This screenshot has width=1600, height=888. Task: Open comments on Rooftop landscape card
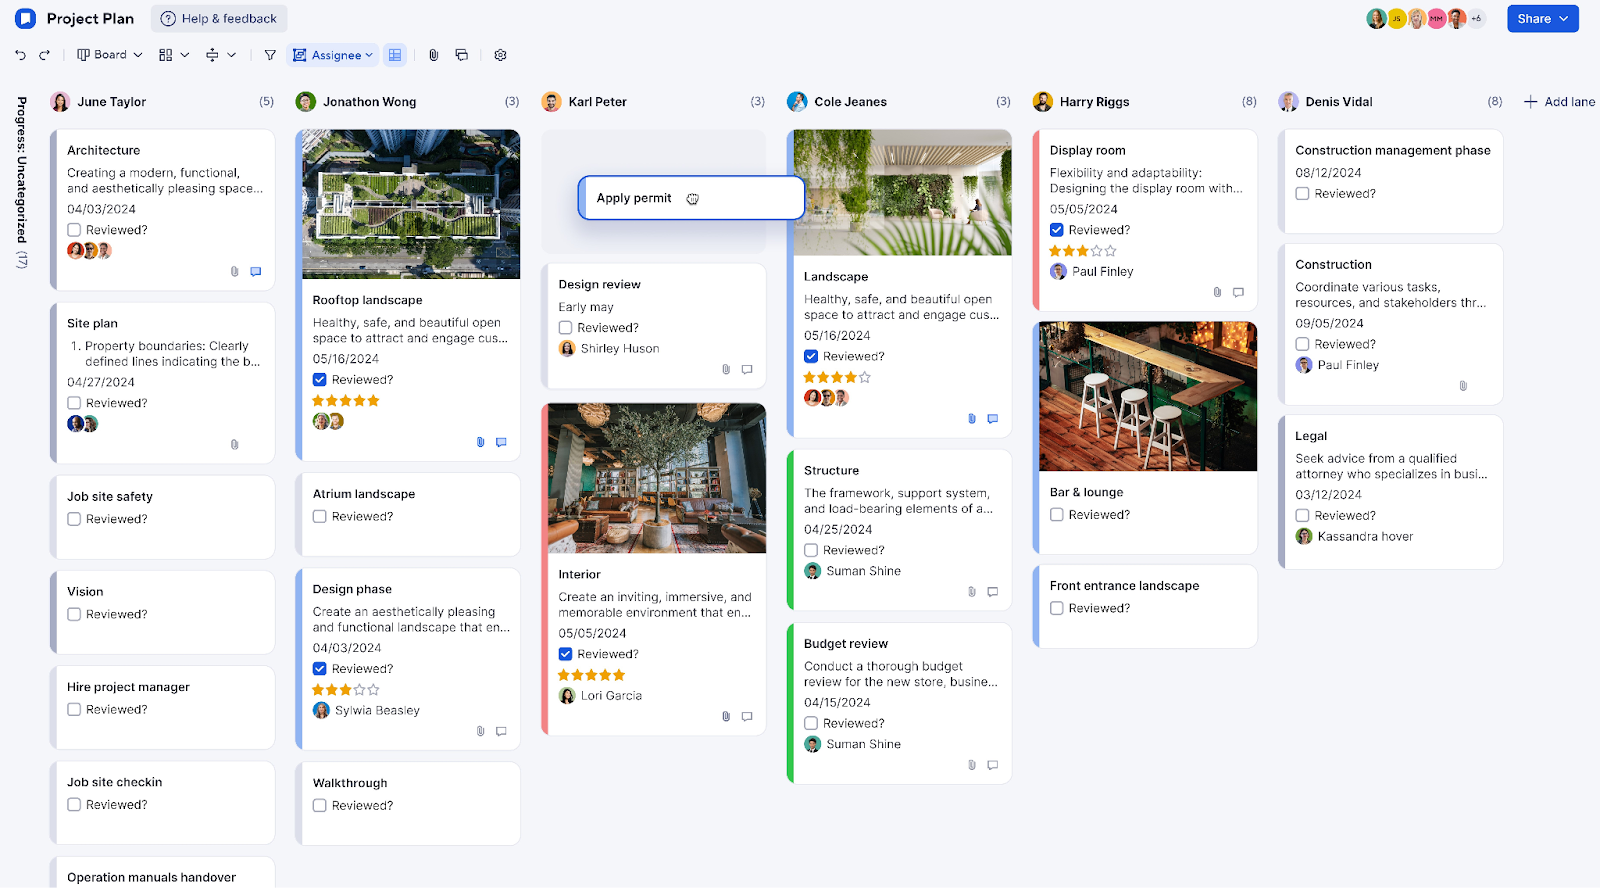tap(501, 442)
